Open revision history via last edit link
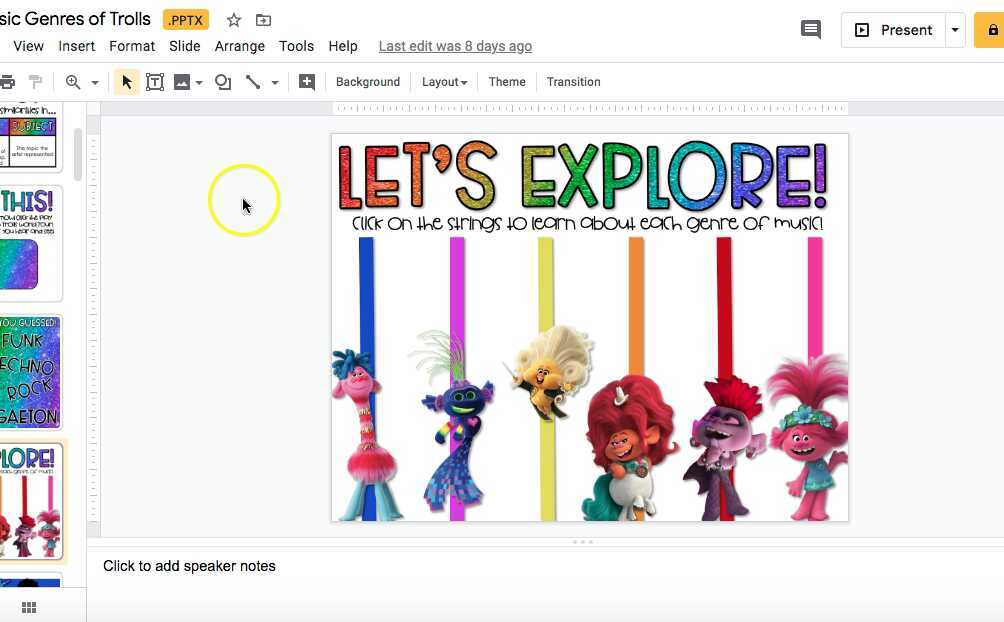Screen dimensions: 1004x622 tap(455, 46)
